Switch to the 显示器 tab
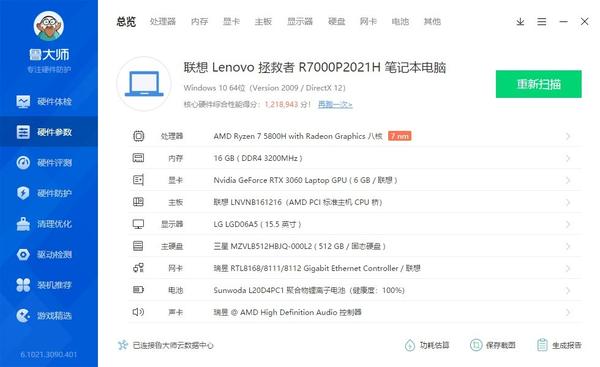 (300, 21)
